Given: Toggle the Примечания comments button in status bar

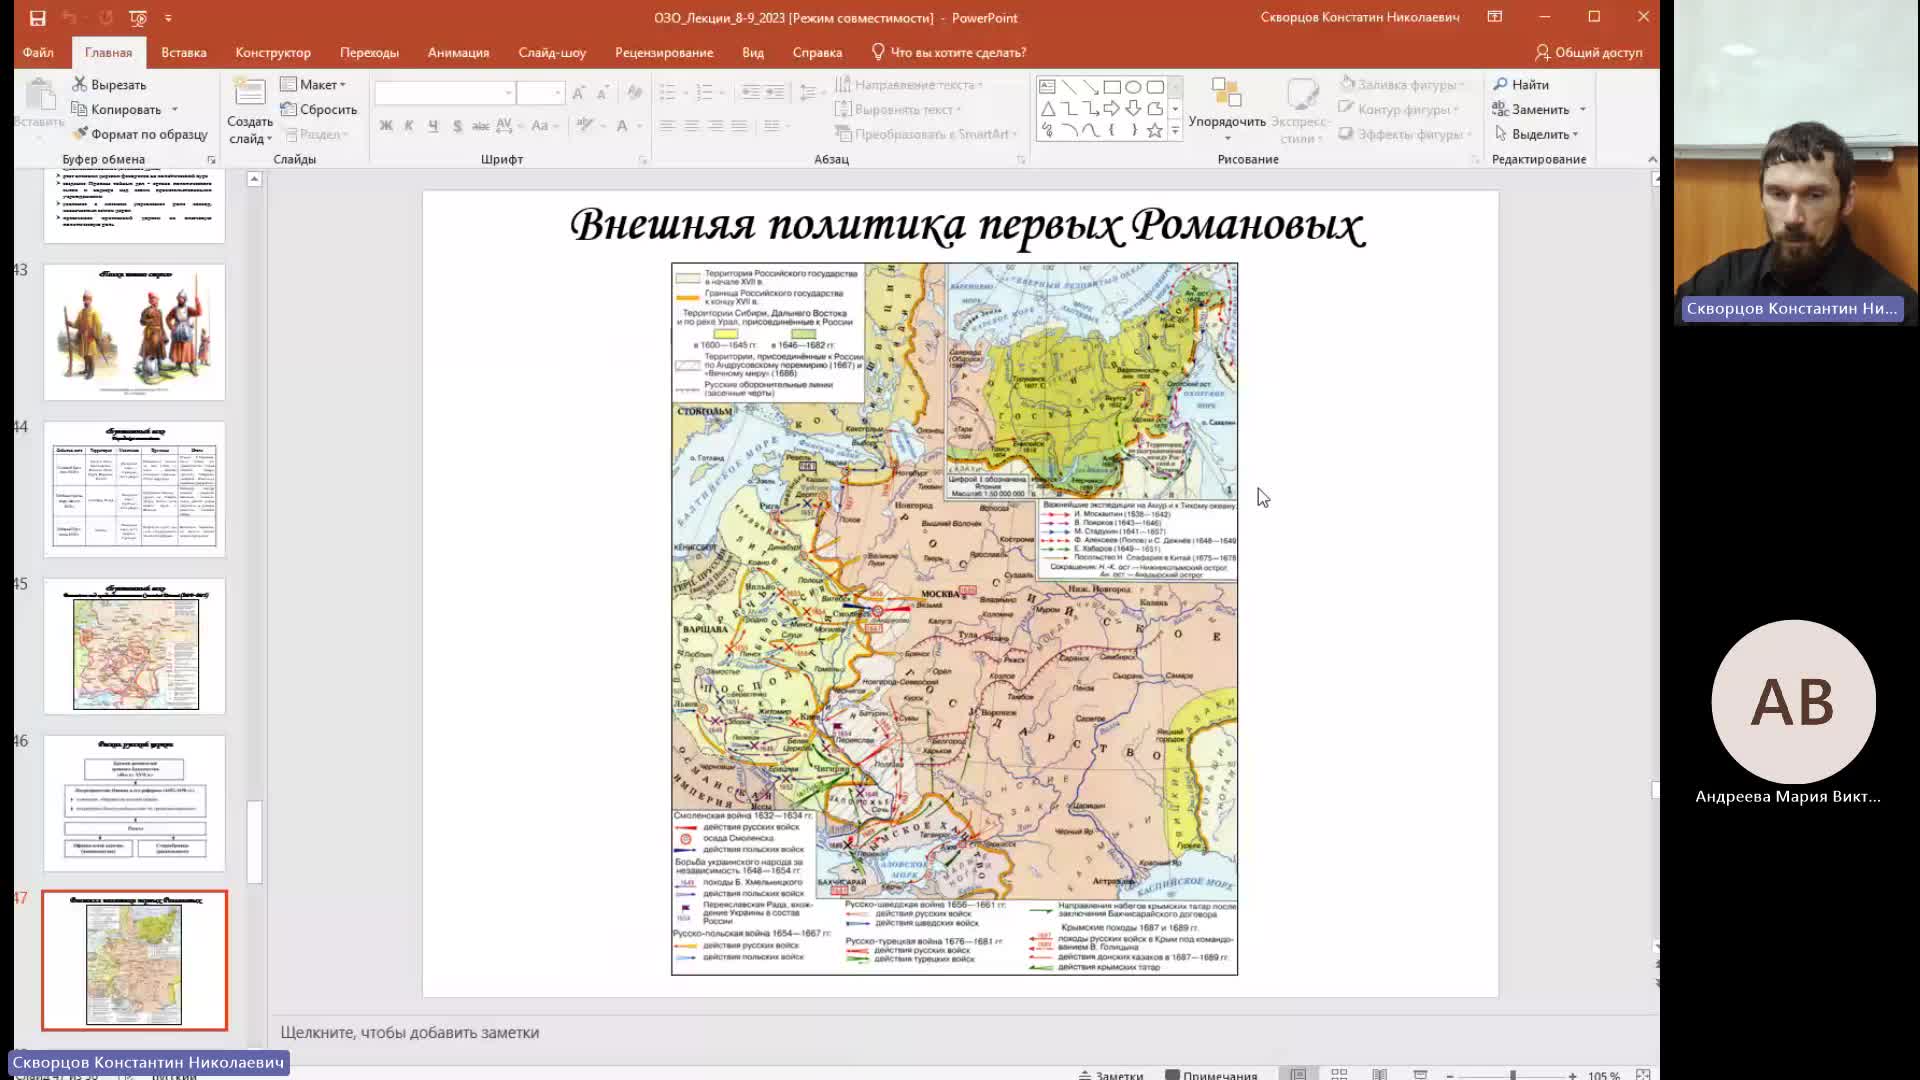Looking at the screenshot, I should (1211, 1075).
